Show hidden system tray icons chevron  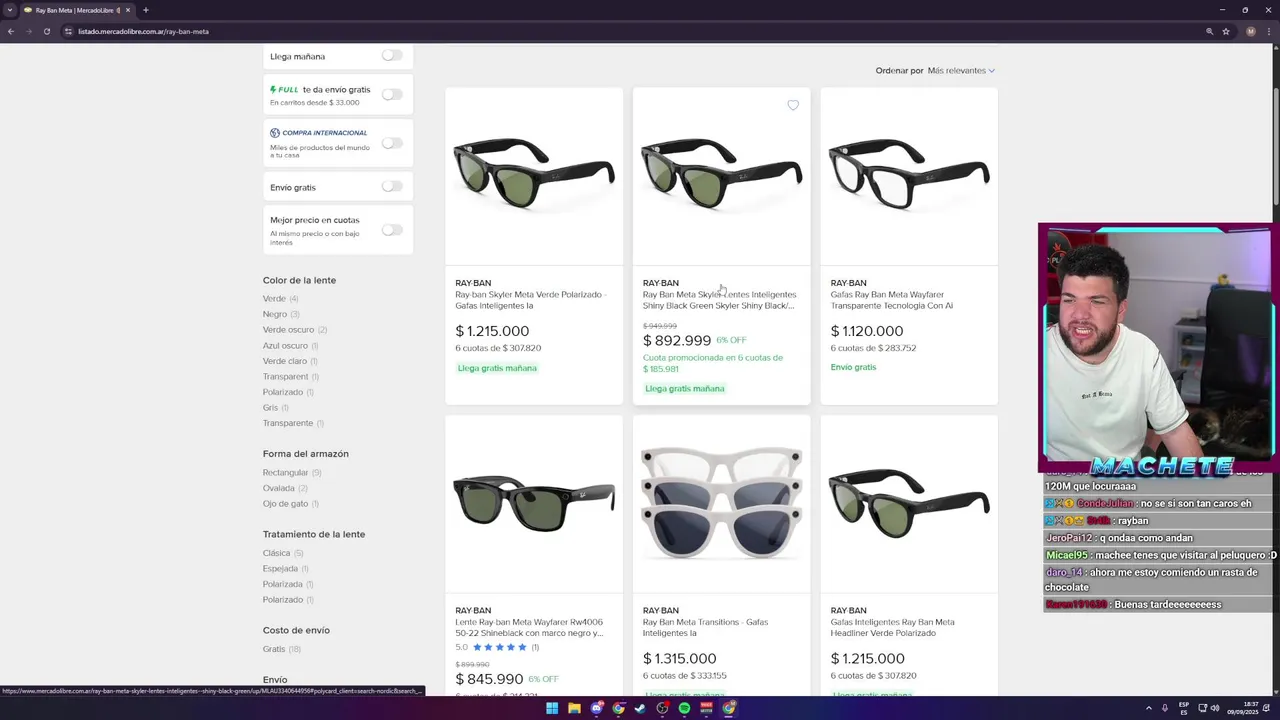[1148, 708]
